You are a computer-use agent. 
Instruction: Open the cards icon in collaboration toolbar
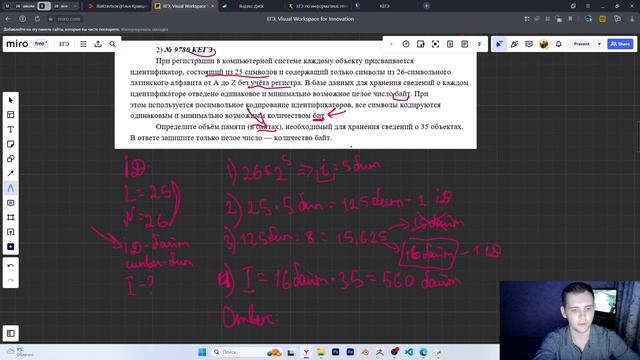450,44
